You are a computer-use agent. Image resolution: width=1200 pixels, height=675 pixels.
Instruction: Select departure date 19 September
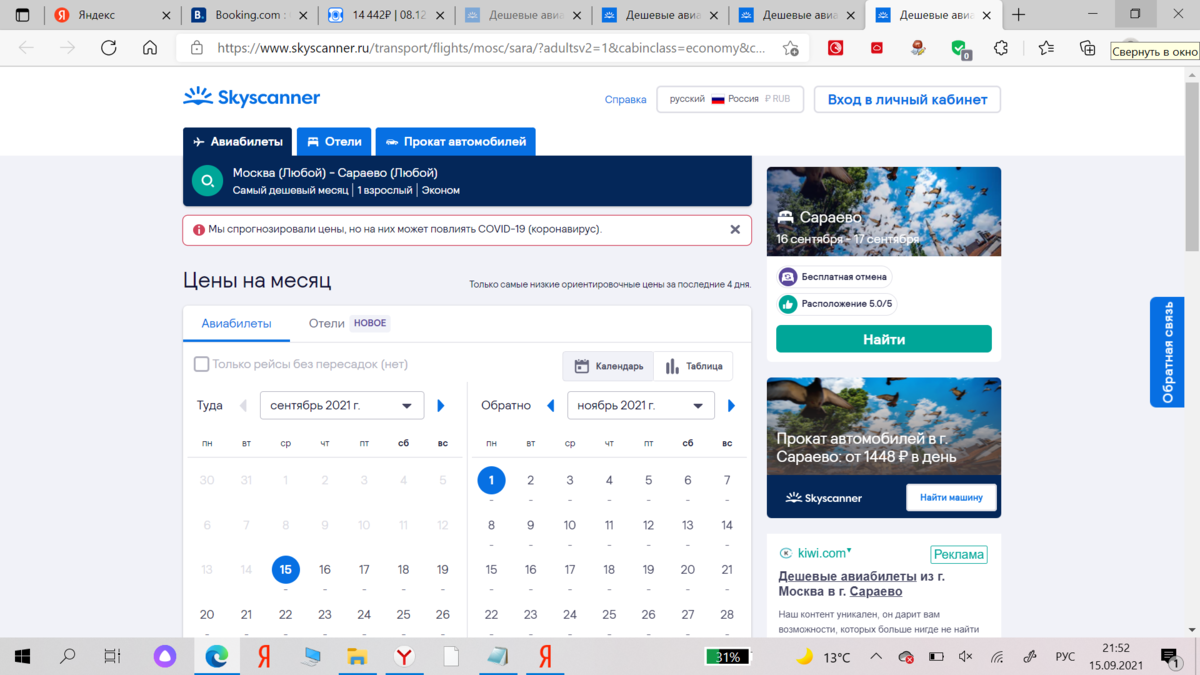pos(443,570)
